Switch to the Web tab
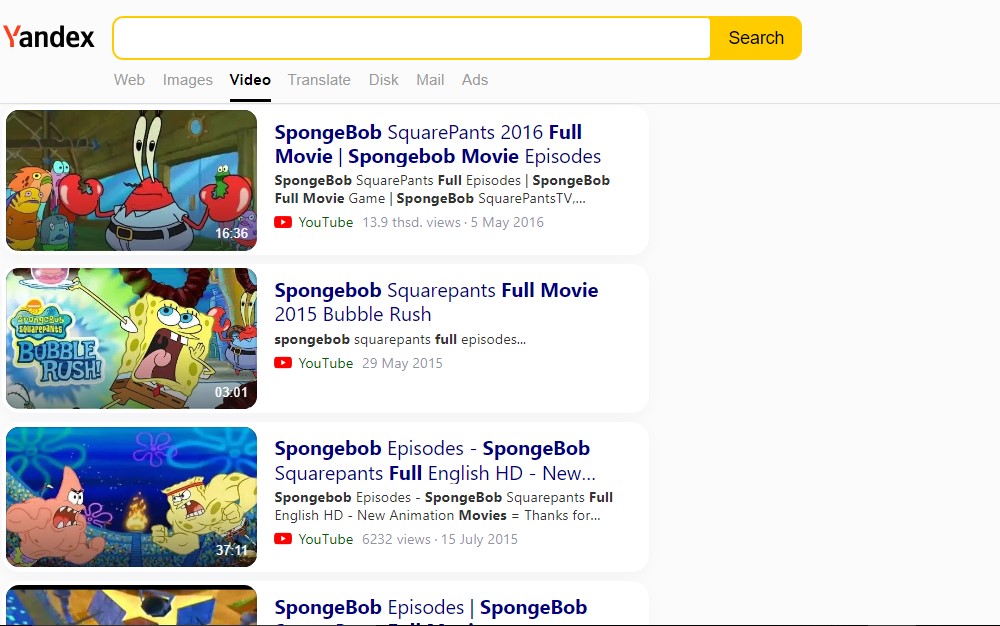 tap(129, 80)
